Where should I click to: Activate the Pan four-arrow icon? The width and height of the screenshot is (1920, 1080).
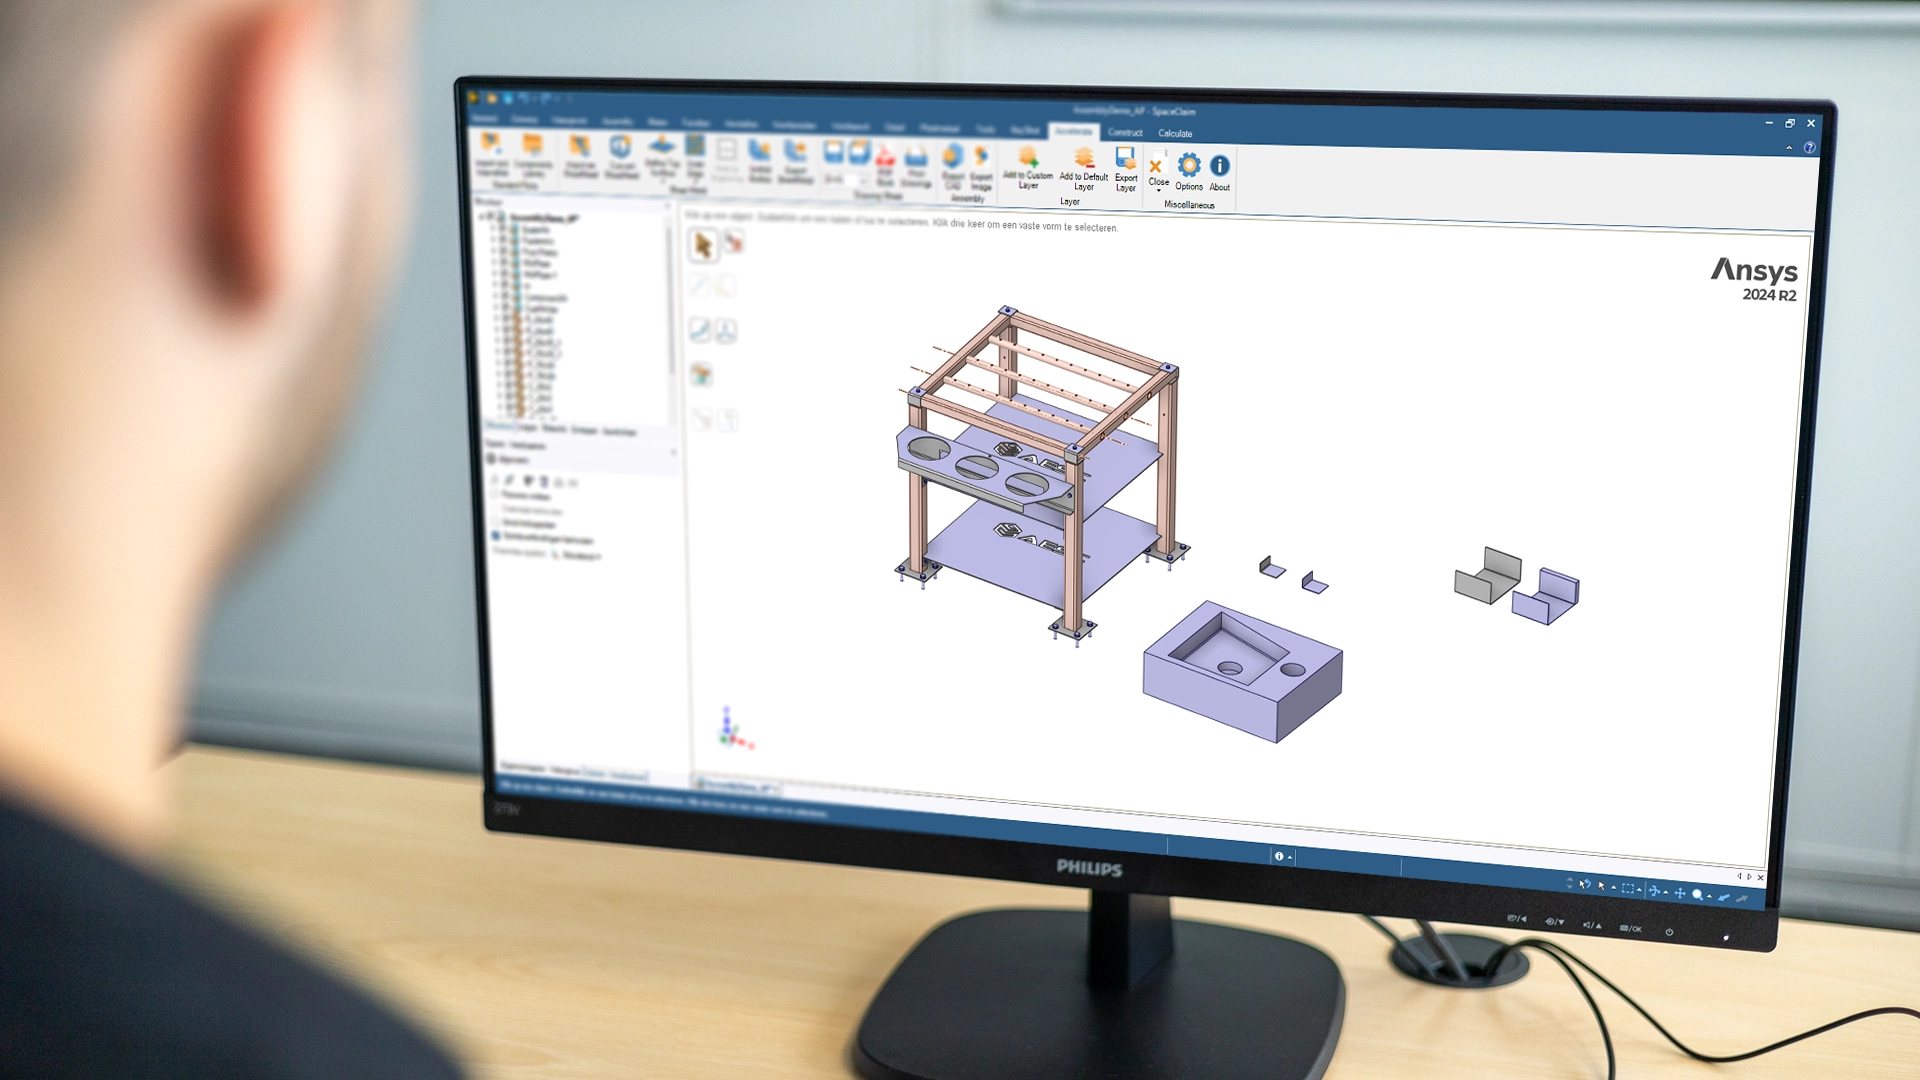coord(1680,893)
